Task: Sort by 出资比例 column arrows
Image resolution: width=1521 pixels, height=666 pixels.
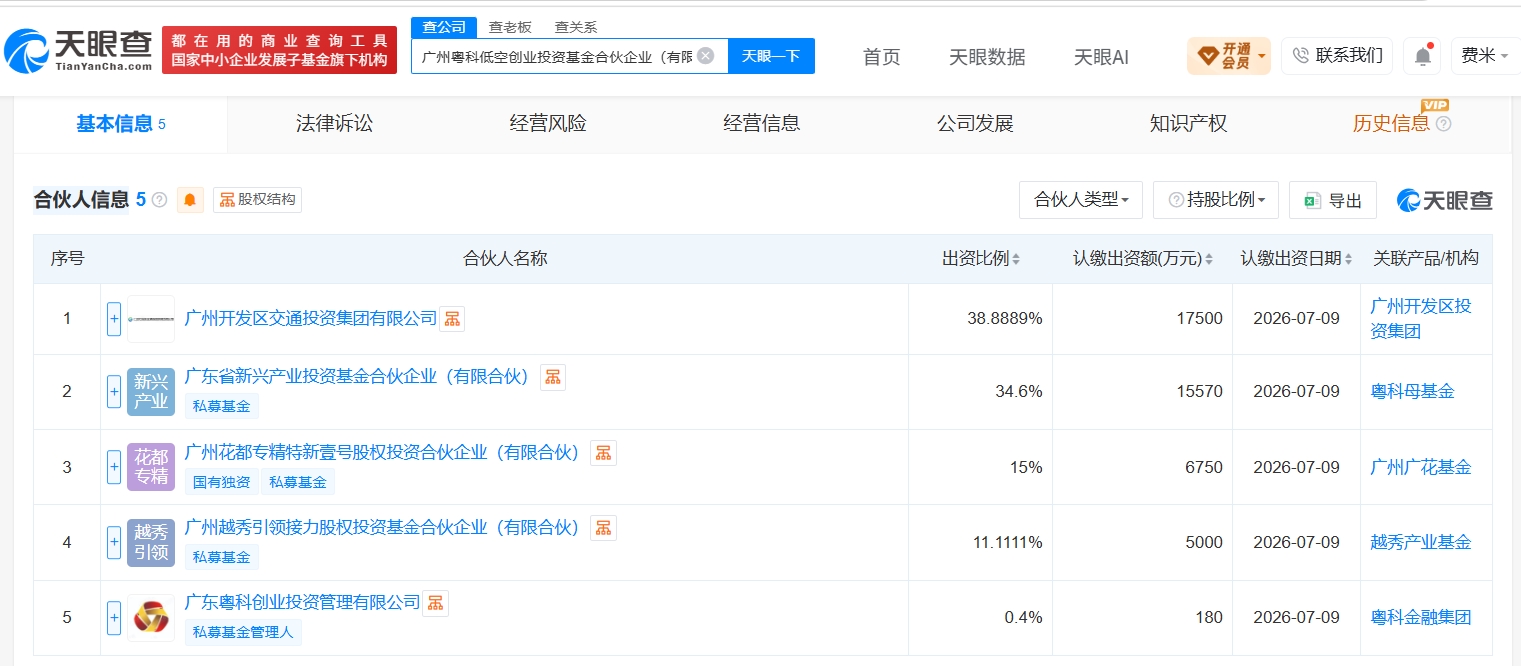Action: point(1016,259)
